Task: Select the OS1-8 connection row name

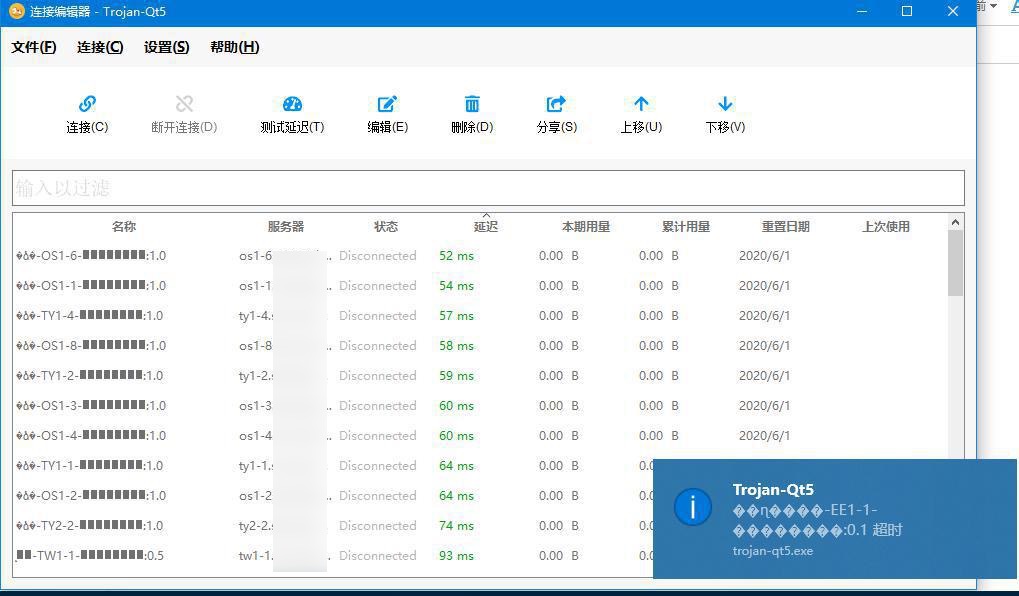Action: [x=91, y=345]
